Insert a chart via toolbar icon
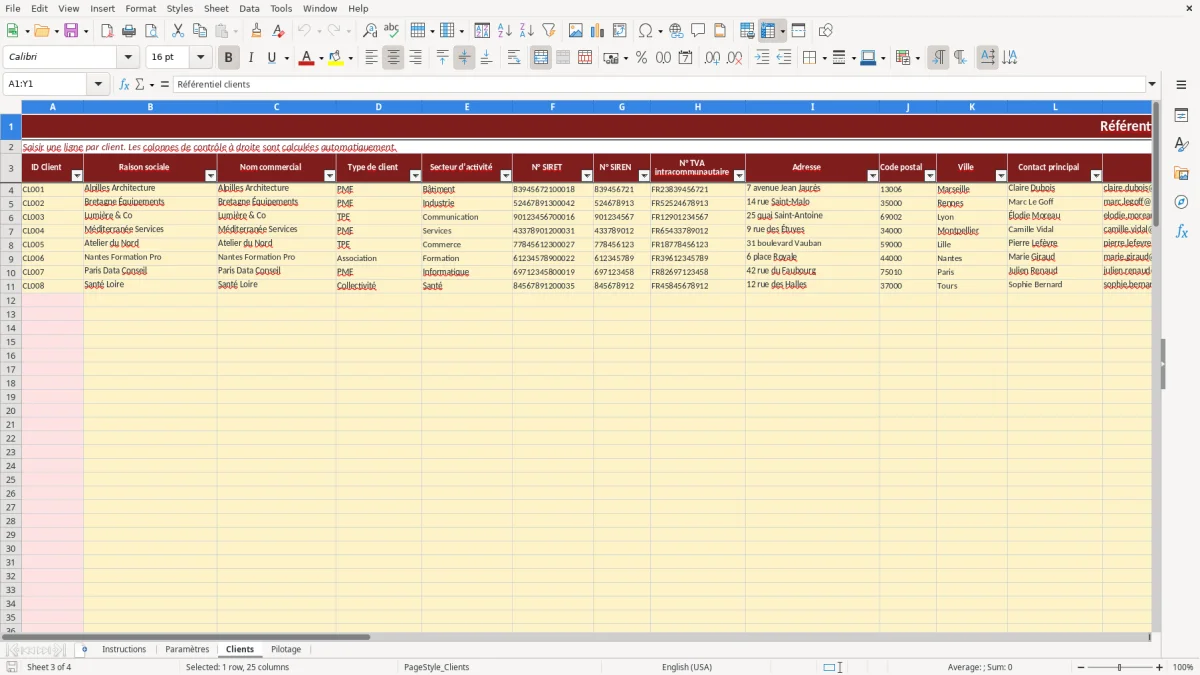The height and width of the screenshot is (675, 1200). tap(598, 31)
